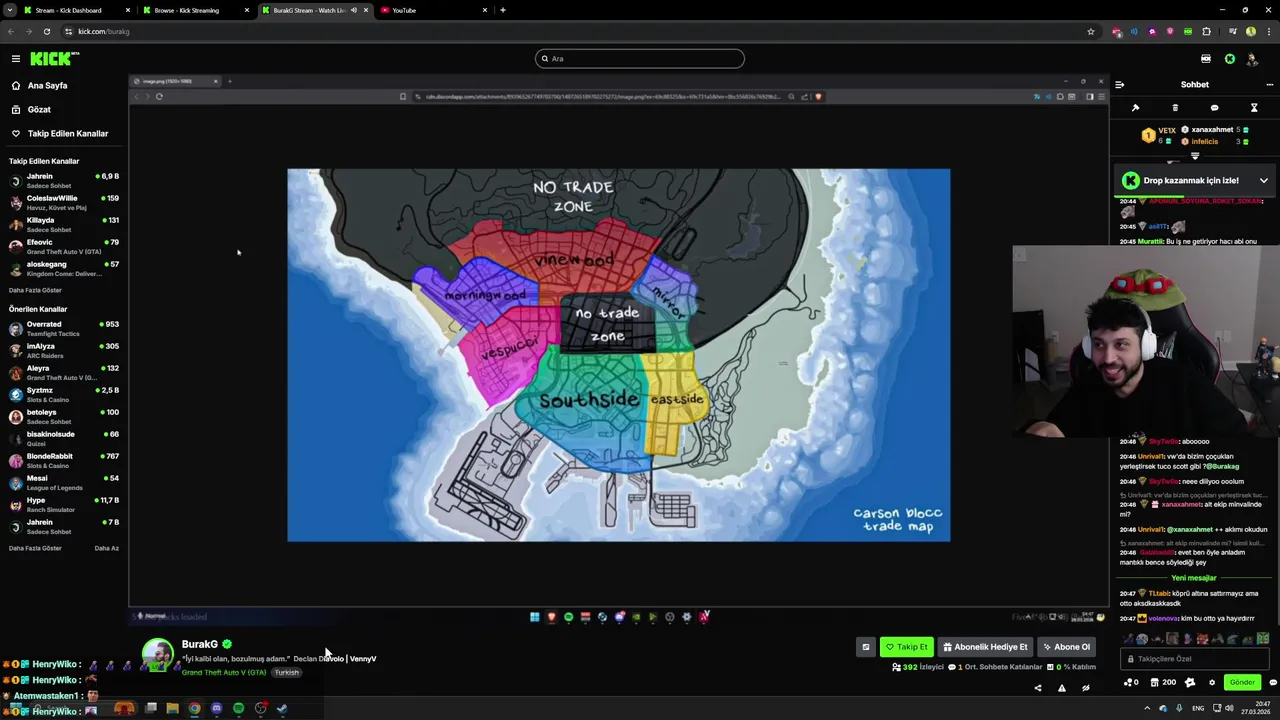
Task: Click BurakG streamer avatar
Action: (157, 655)
